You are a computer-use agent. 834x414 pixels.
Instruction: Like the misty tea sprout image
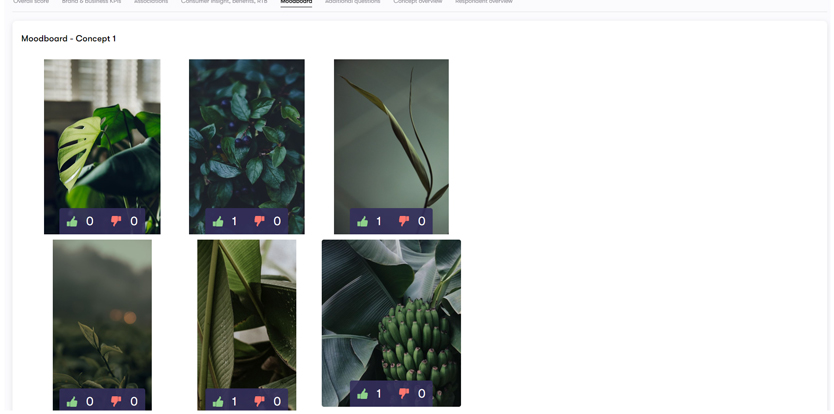(x=72, y=401)
